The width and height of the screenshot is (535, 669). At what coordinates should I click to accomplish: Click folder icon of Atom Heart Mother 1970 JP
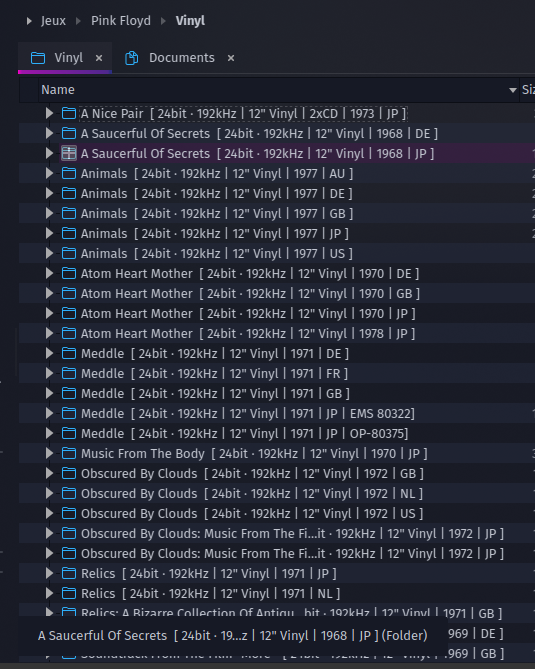coord(69,314)
